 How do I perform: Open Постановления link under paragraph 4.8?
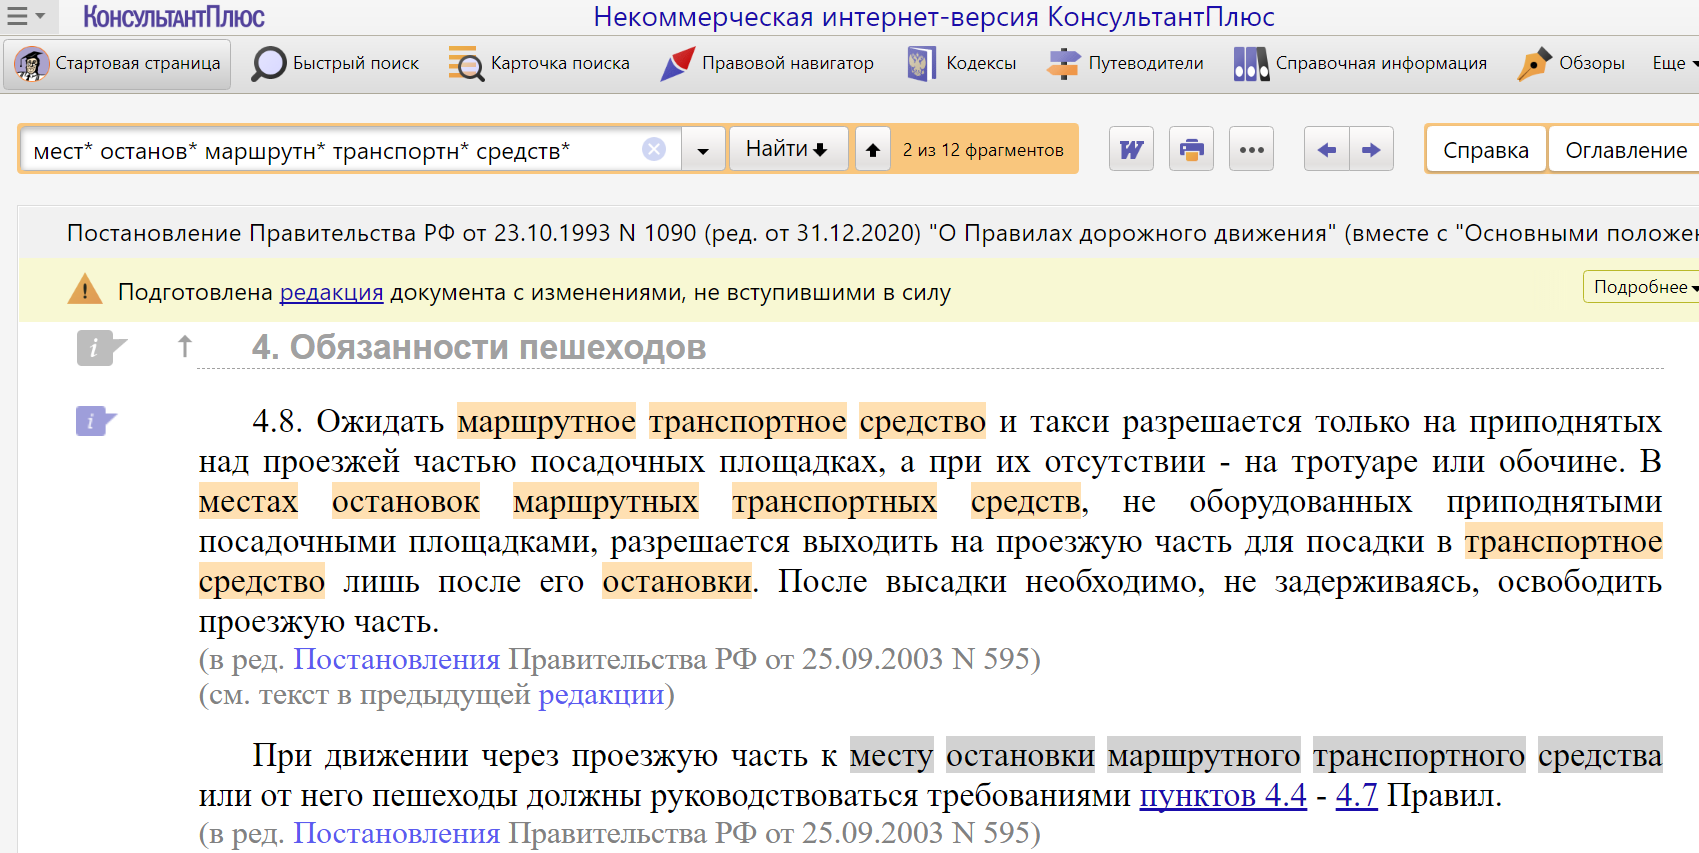(396, 659)
